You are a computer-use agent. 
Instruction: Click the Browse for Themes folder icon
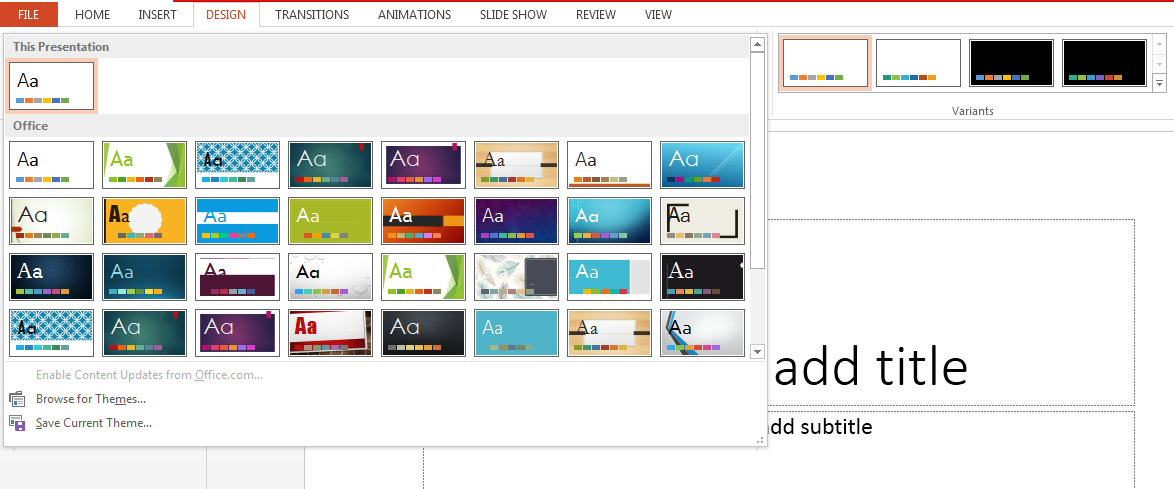tap(17, 399)
